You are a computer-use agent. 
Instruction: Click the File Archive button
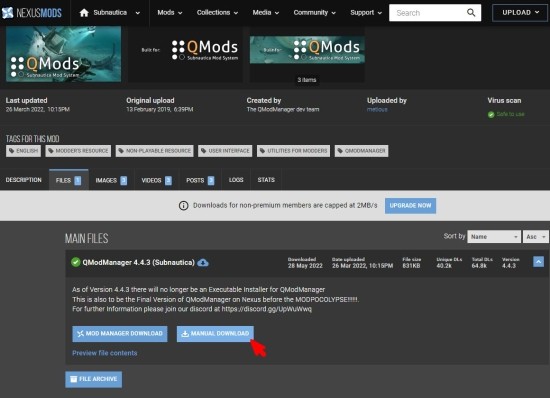[94, 379]
